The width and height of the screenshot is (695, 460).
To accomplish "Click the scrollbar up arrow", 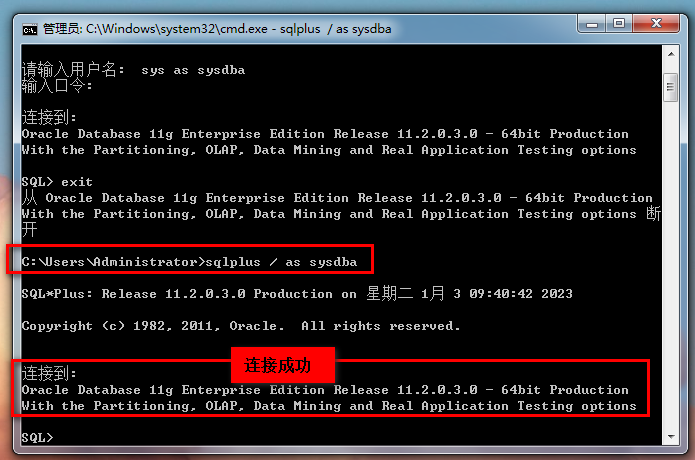I will pyautogui.click(x=671, y=54).
